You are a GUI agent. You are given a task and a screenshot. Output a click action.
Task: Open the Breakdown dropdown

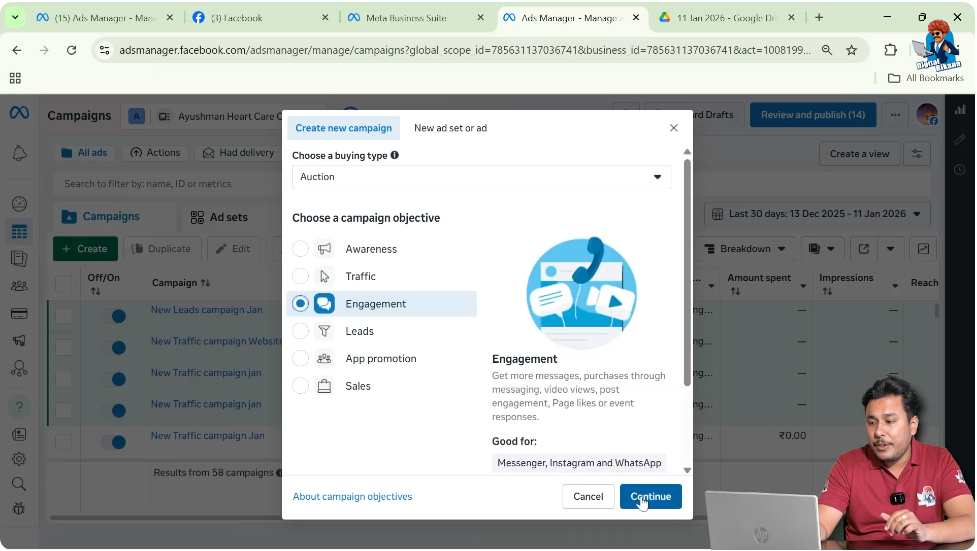745,249
